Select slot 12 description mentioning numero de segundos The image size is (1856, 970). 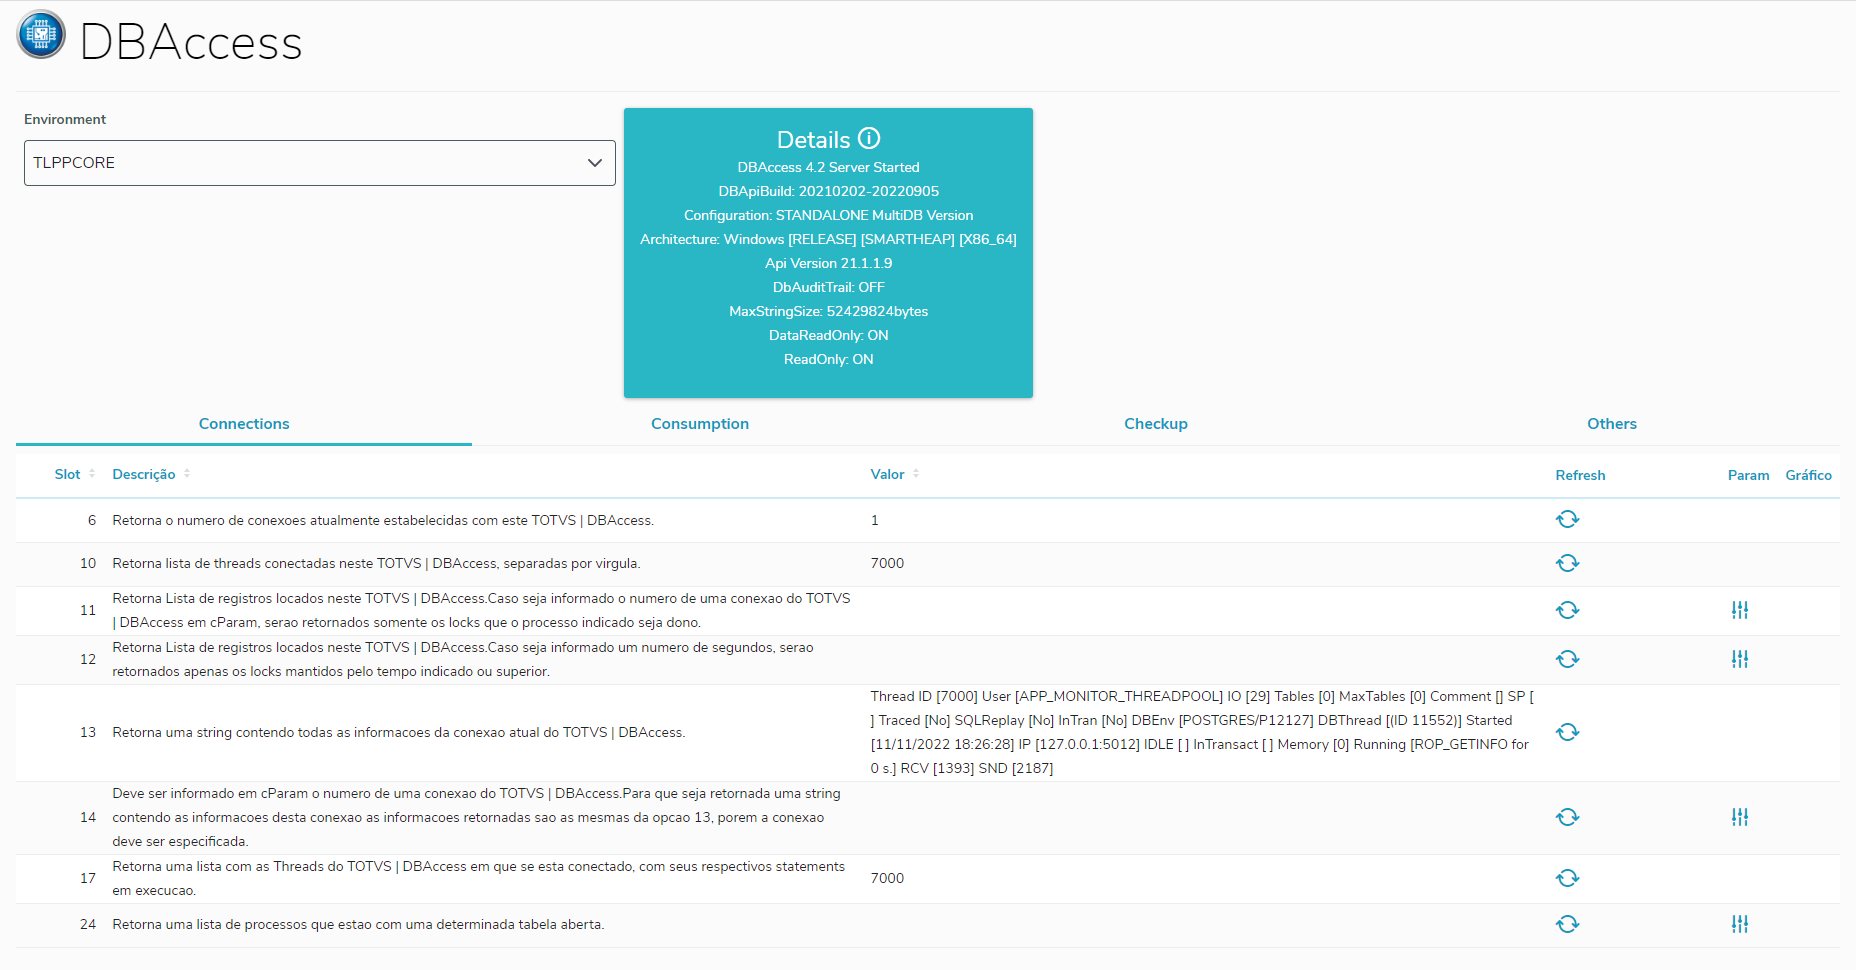463,659
